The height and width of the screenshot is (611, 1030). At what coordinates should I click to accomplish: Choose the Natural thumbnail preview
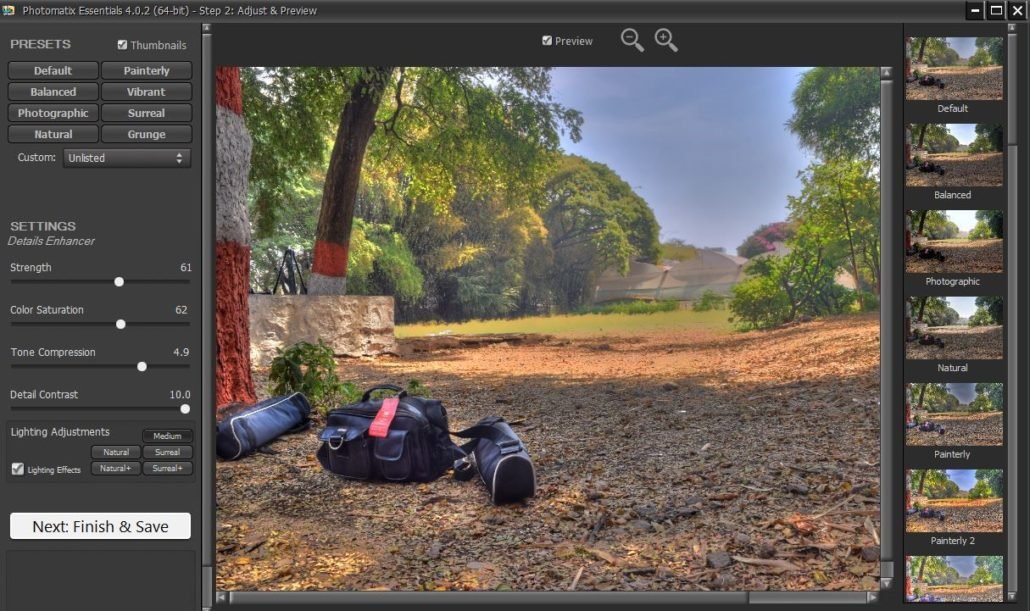tap(954, 328)
